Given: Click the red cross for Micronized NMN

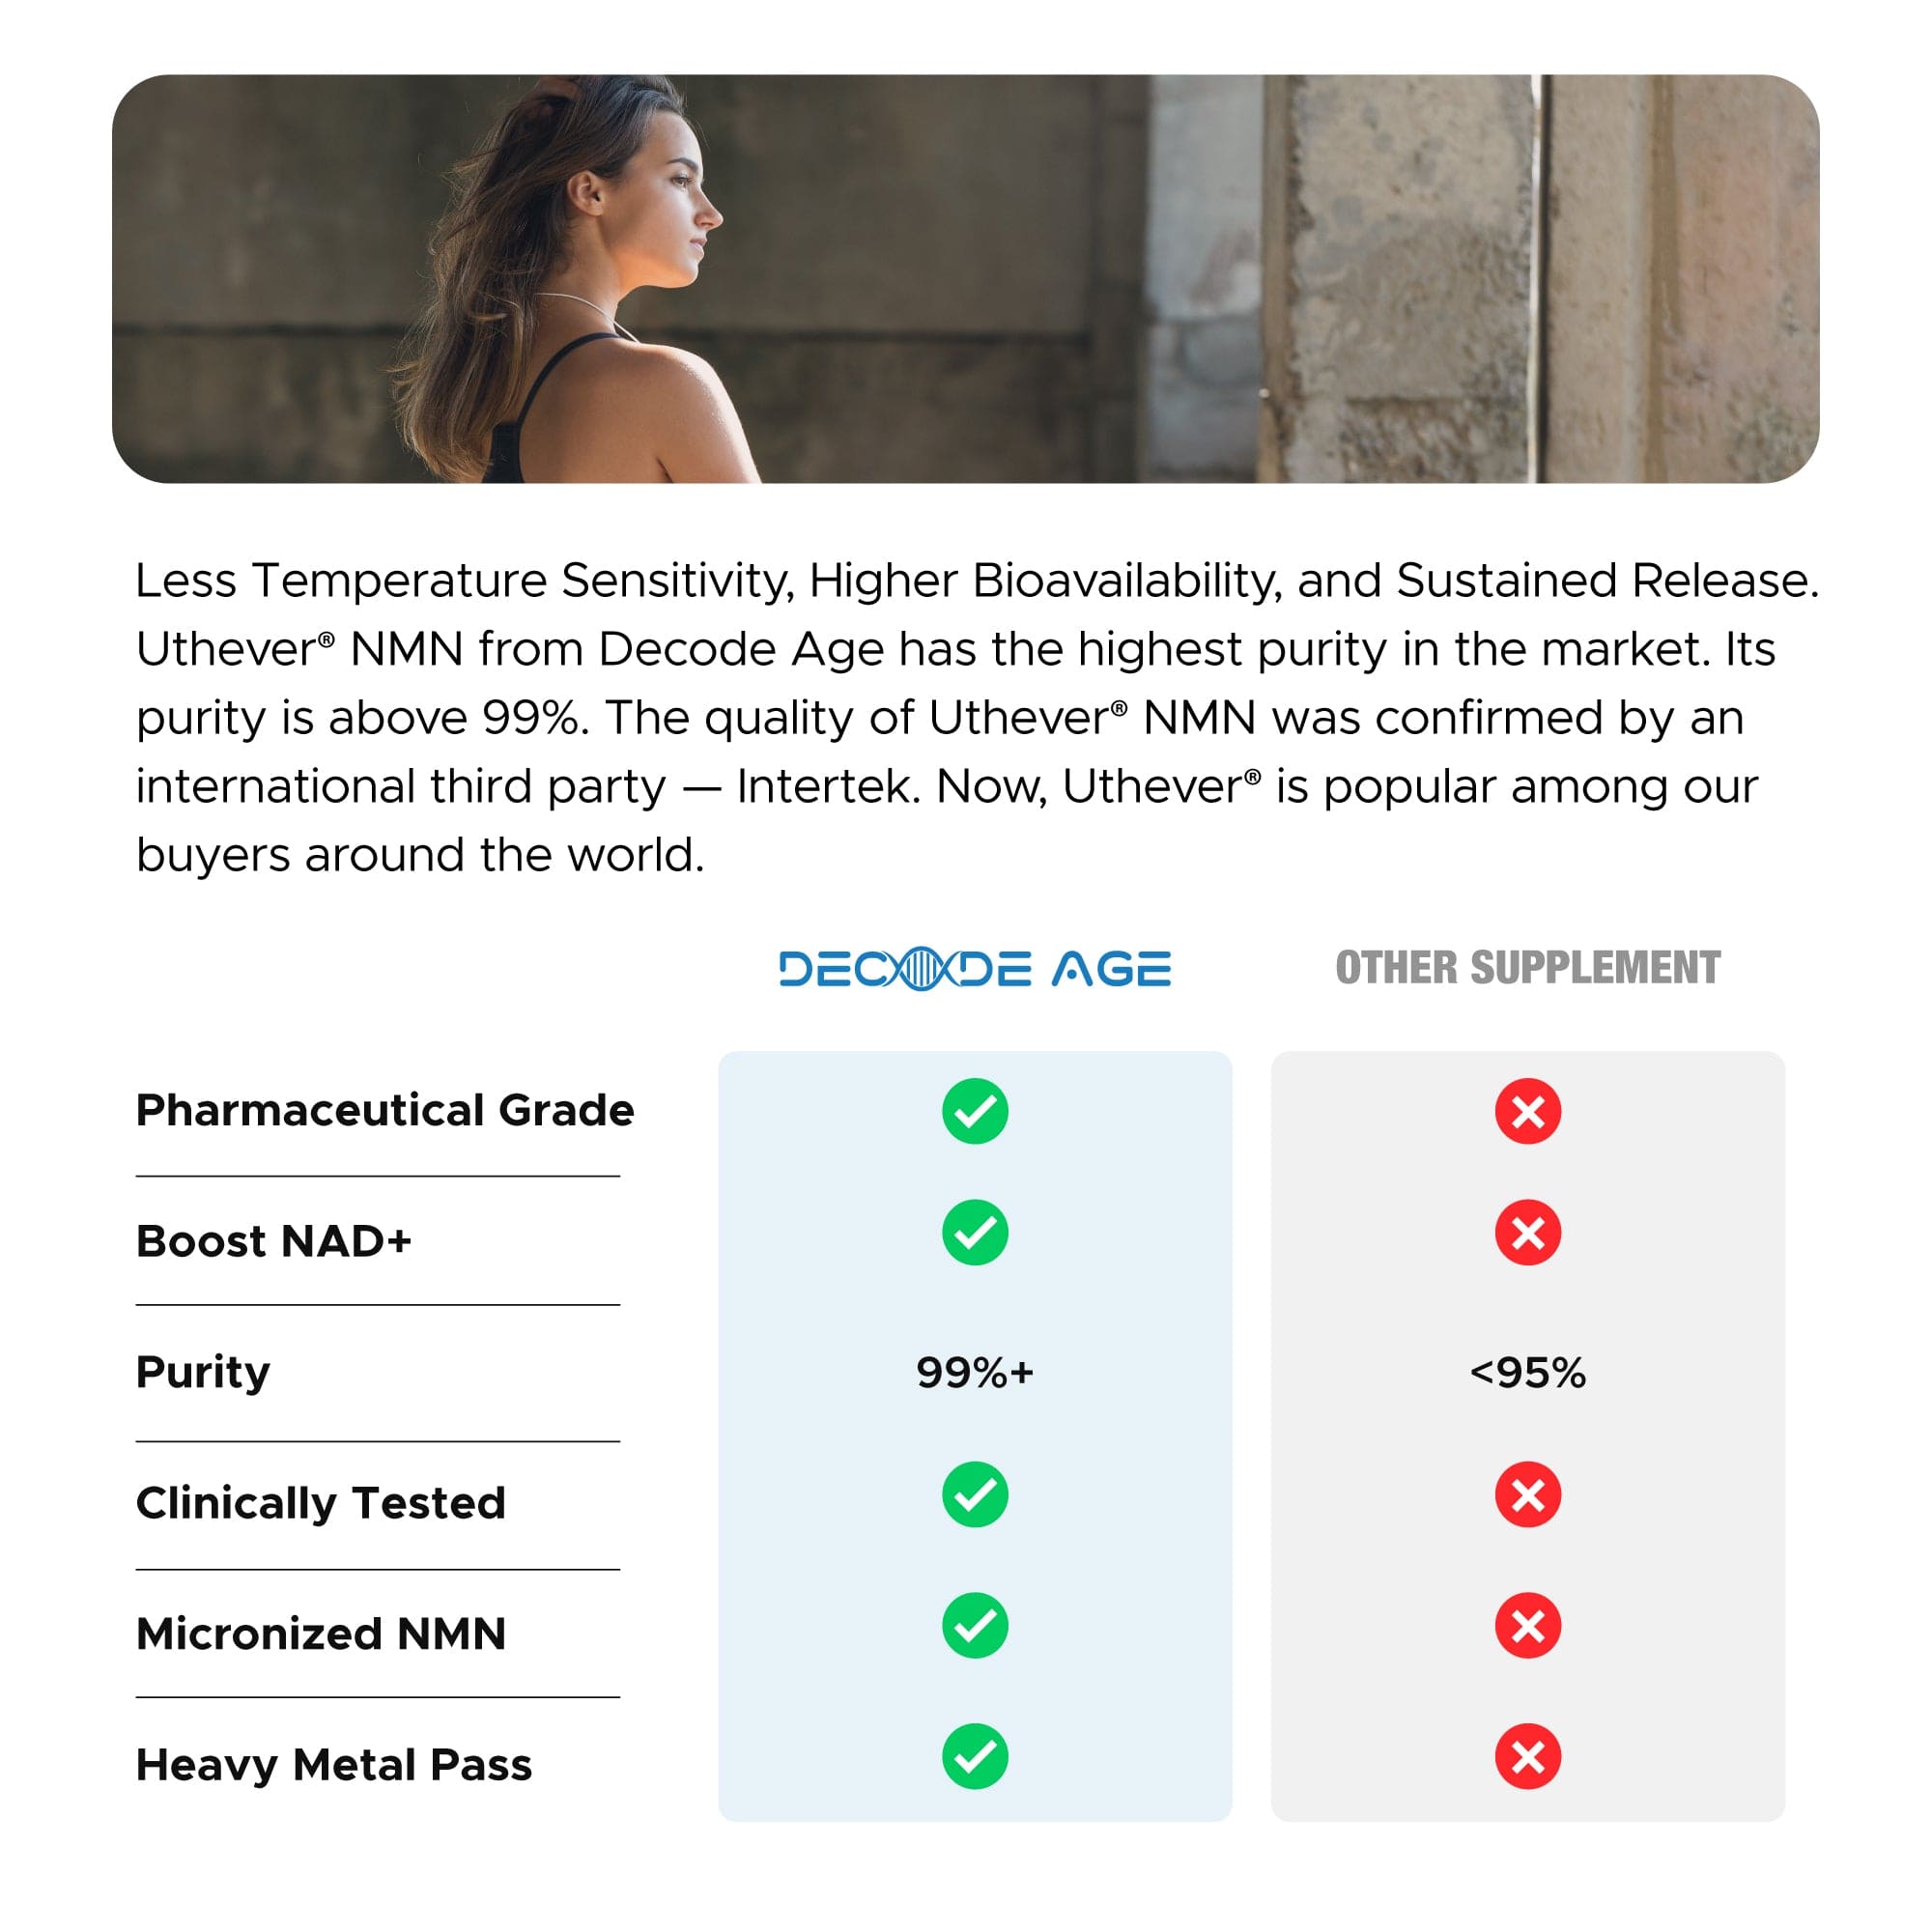Looking at the screenshot, I should [1528, 1625].
